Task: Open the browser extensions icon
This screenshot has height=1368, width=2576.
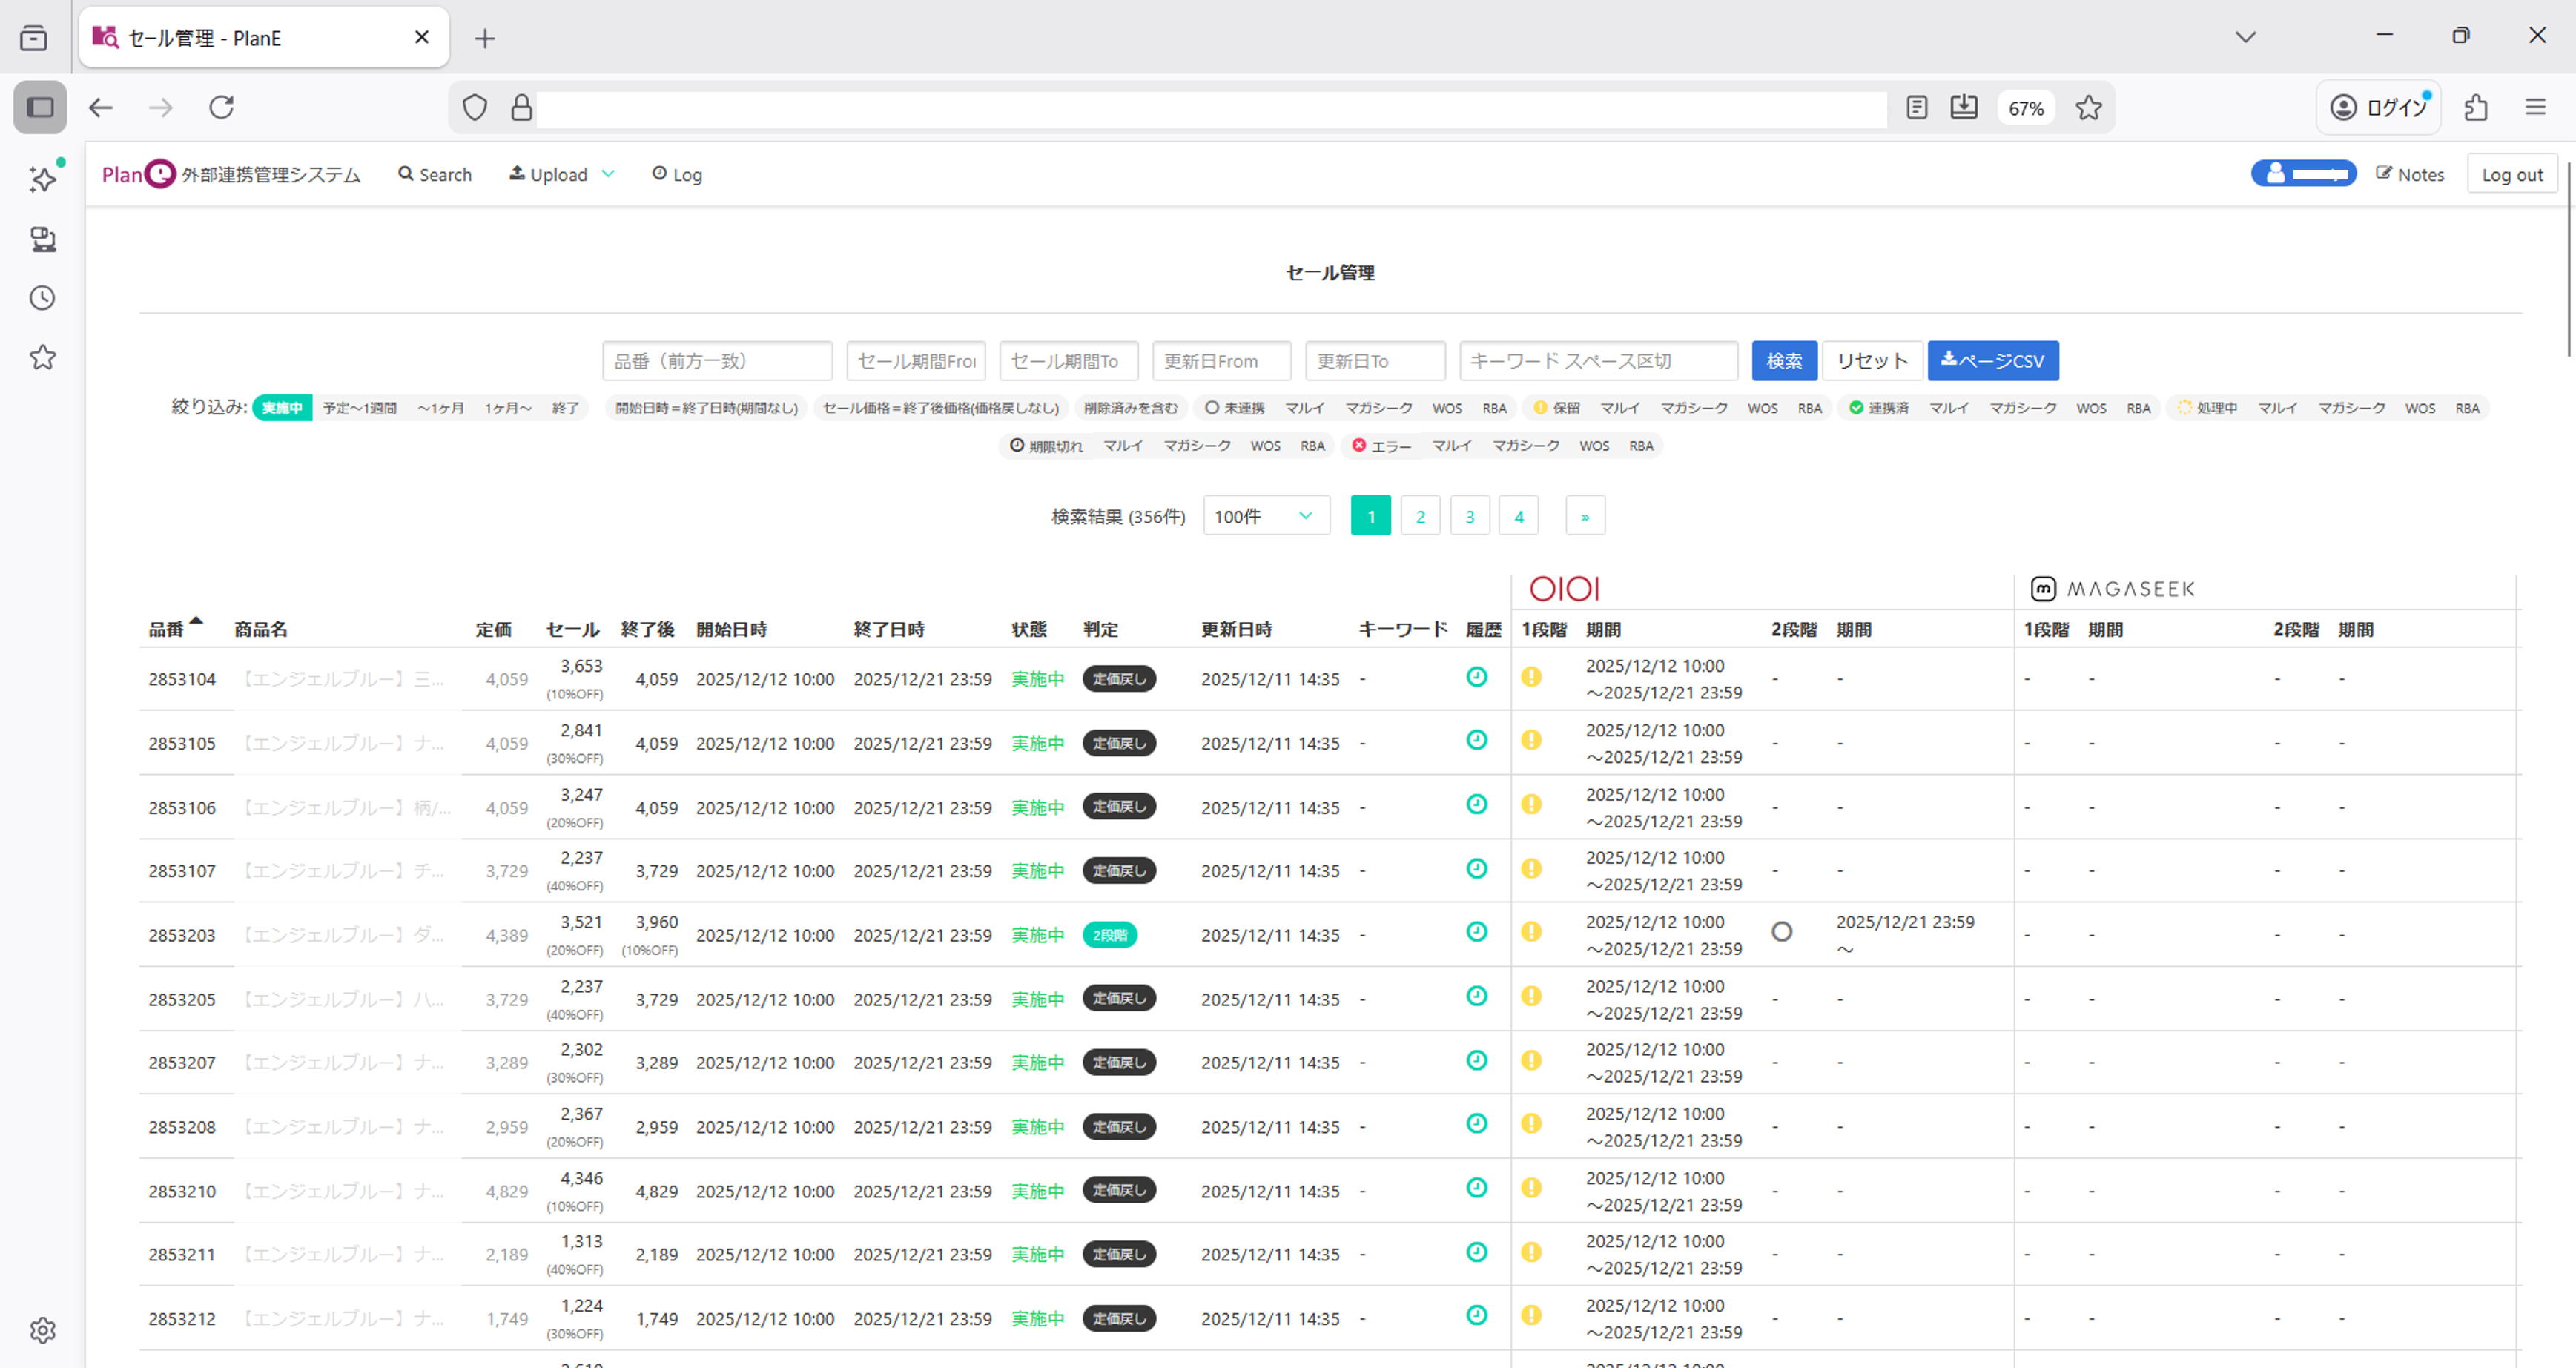Action: pyautogui.click(x=2476, y=108)
